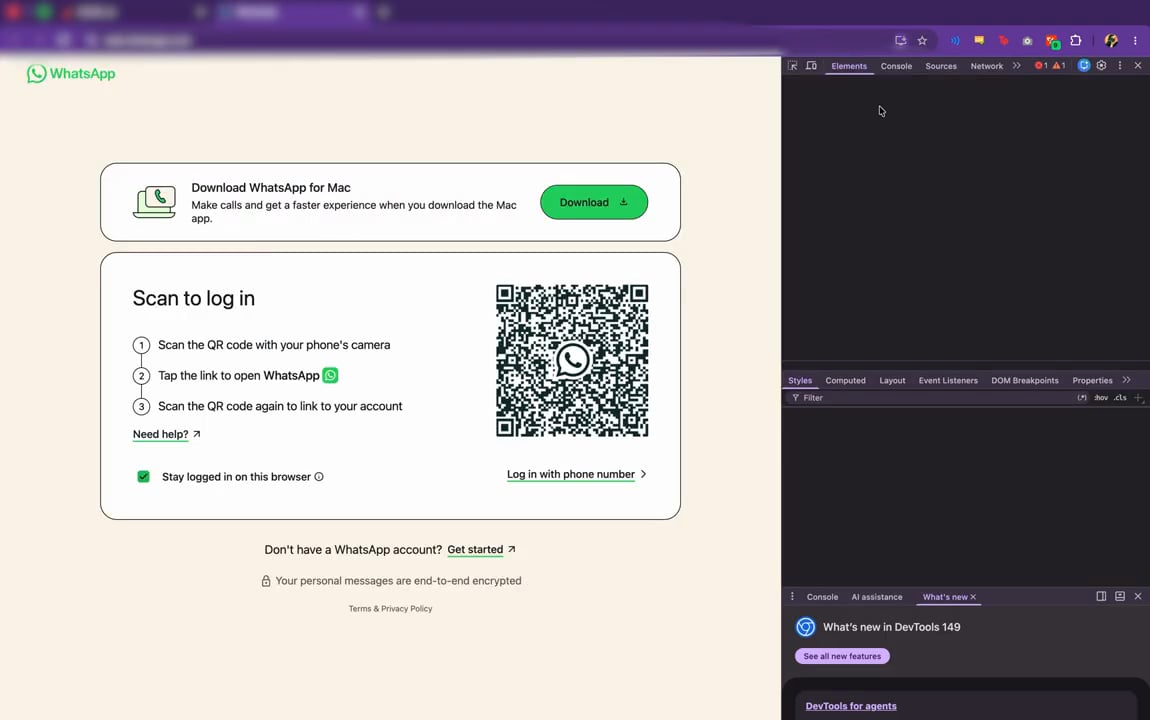Focus the Styles Filter input field
1150x720 pixels.
931,397
